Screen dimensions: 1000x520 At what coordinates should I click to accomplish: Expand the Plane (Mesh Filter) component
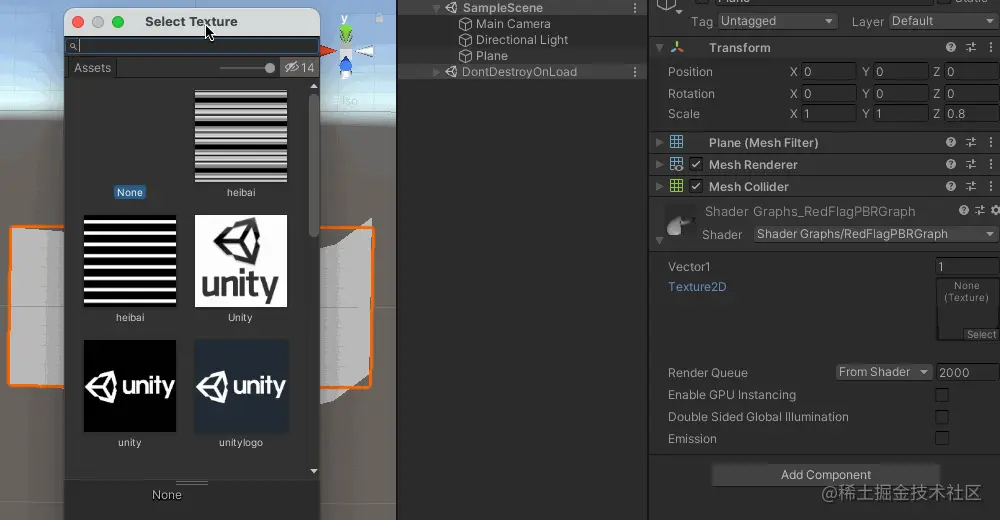click(x=659, y=142)
